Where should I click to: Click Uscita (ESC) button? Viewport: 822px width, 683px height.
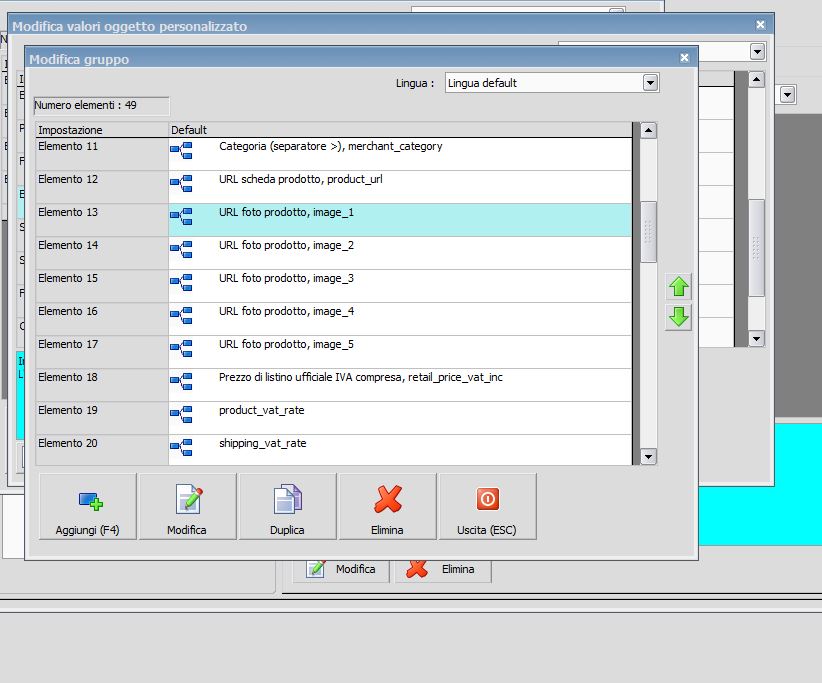pyautogui.click(x=487, y=506)
